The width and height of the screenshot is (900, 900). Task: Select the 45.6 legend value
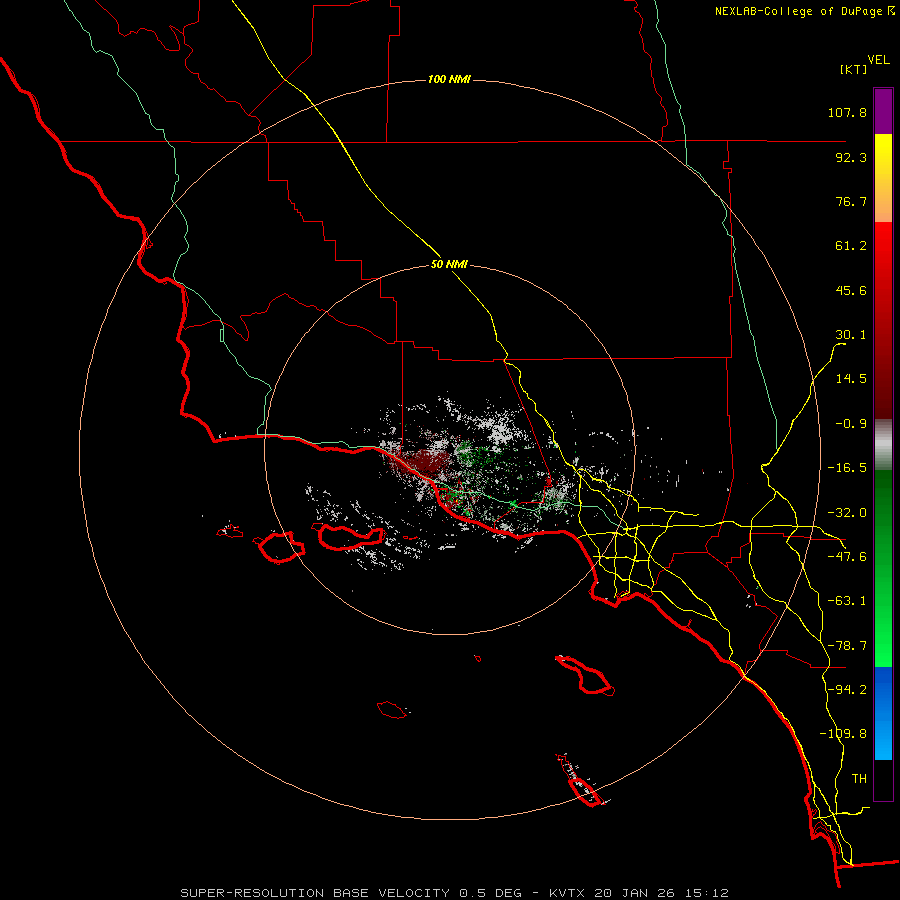click(851, 290)
